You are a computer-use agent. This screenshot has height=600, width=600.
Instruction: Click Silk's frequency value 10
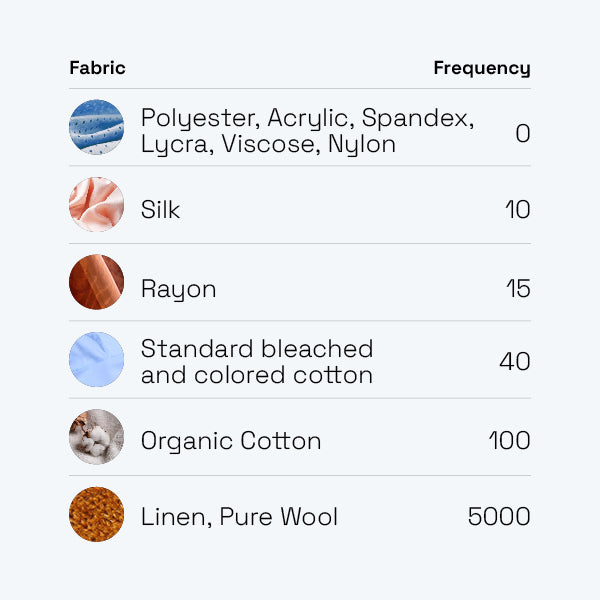pos(517,210)
